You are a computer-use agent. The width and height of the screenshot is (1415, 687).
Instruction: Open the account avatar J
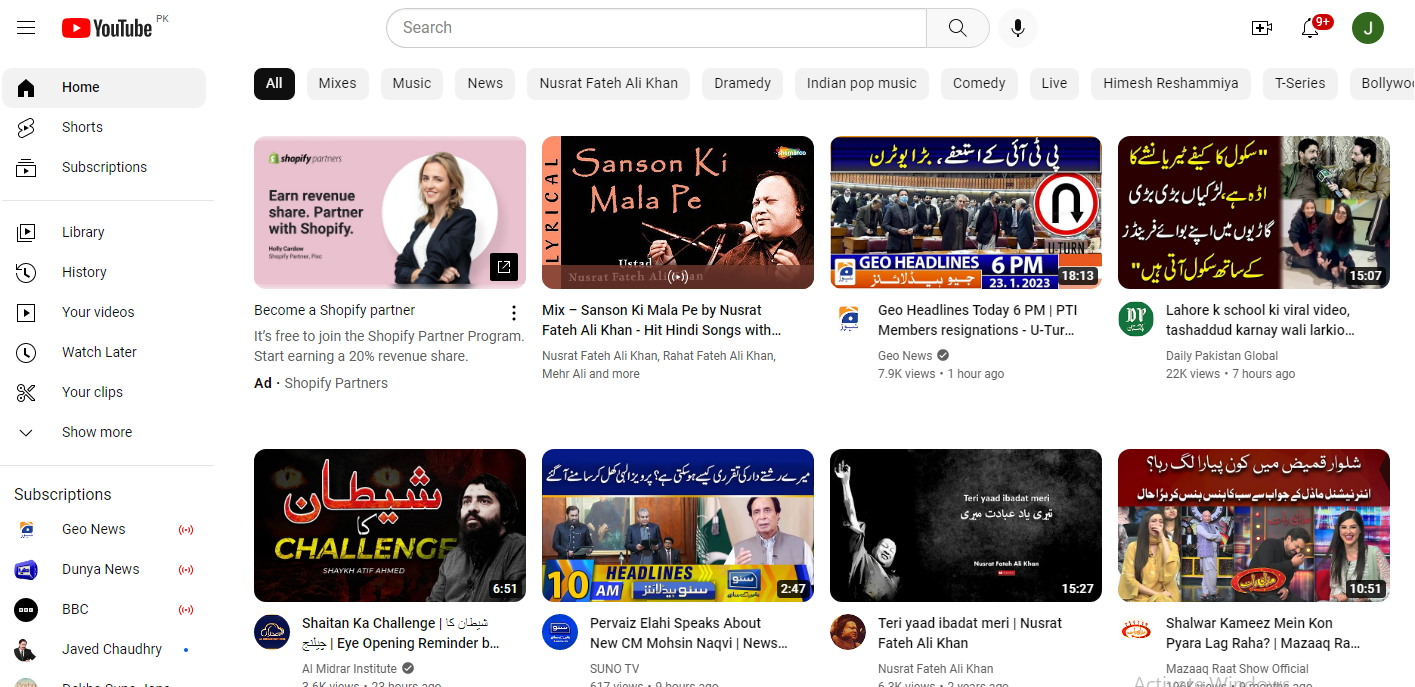(1368, 28)
